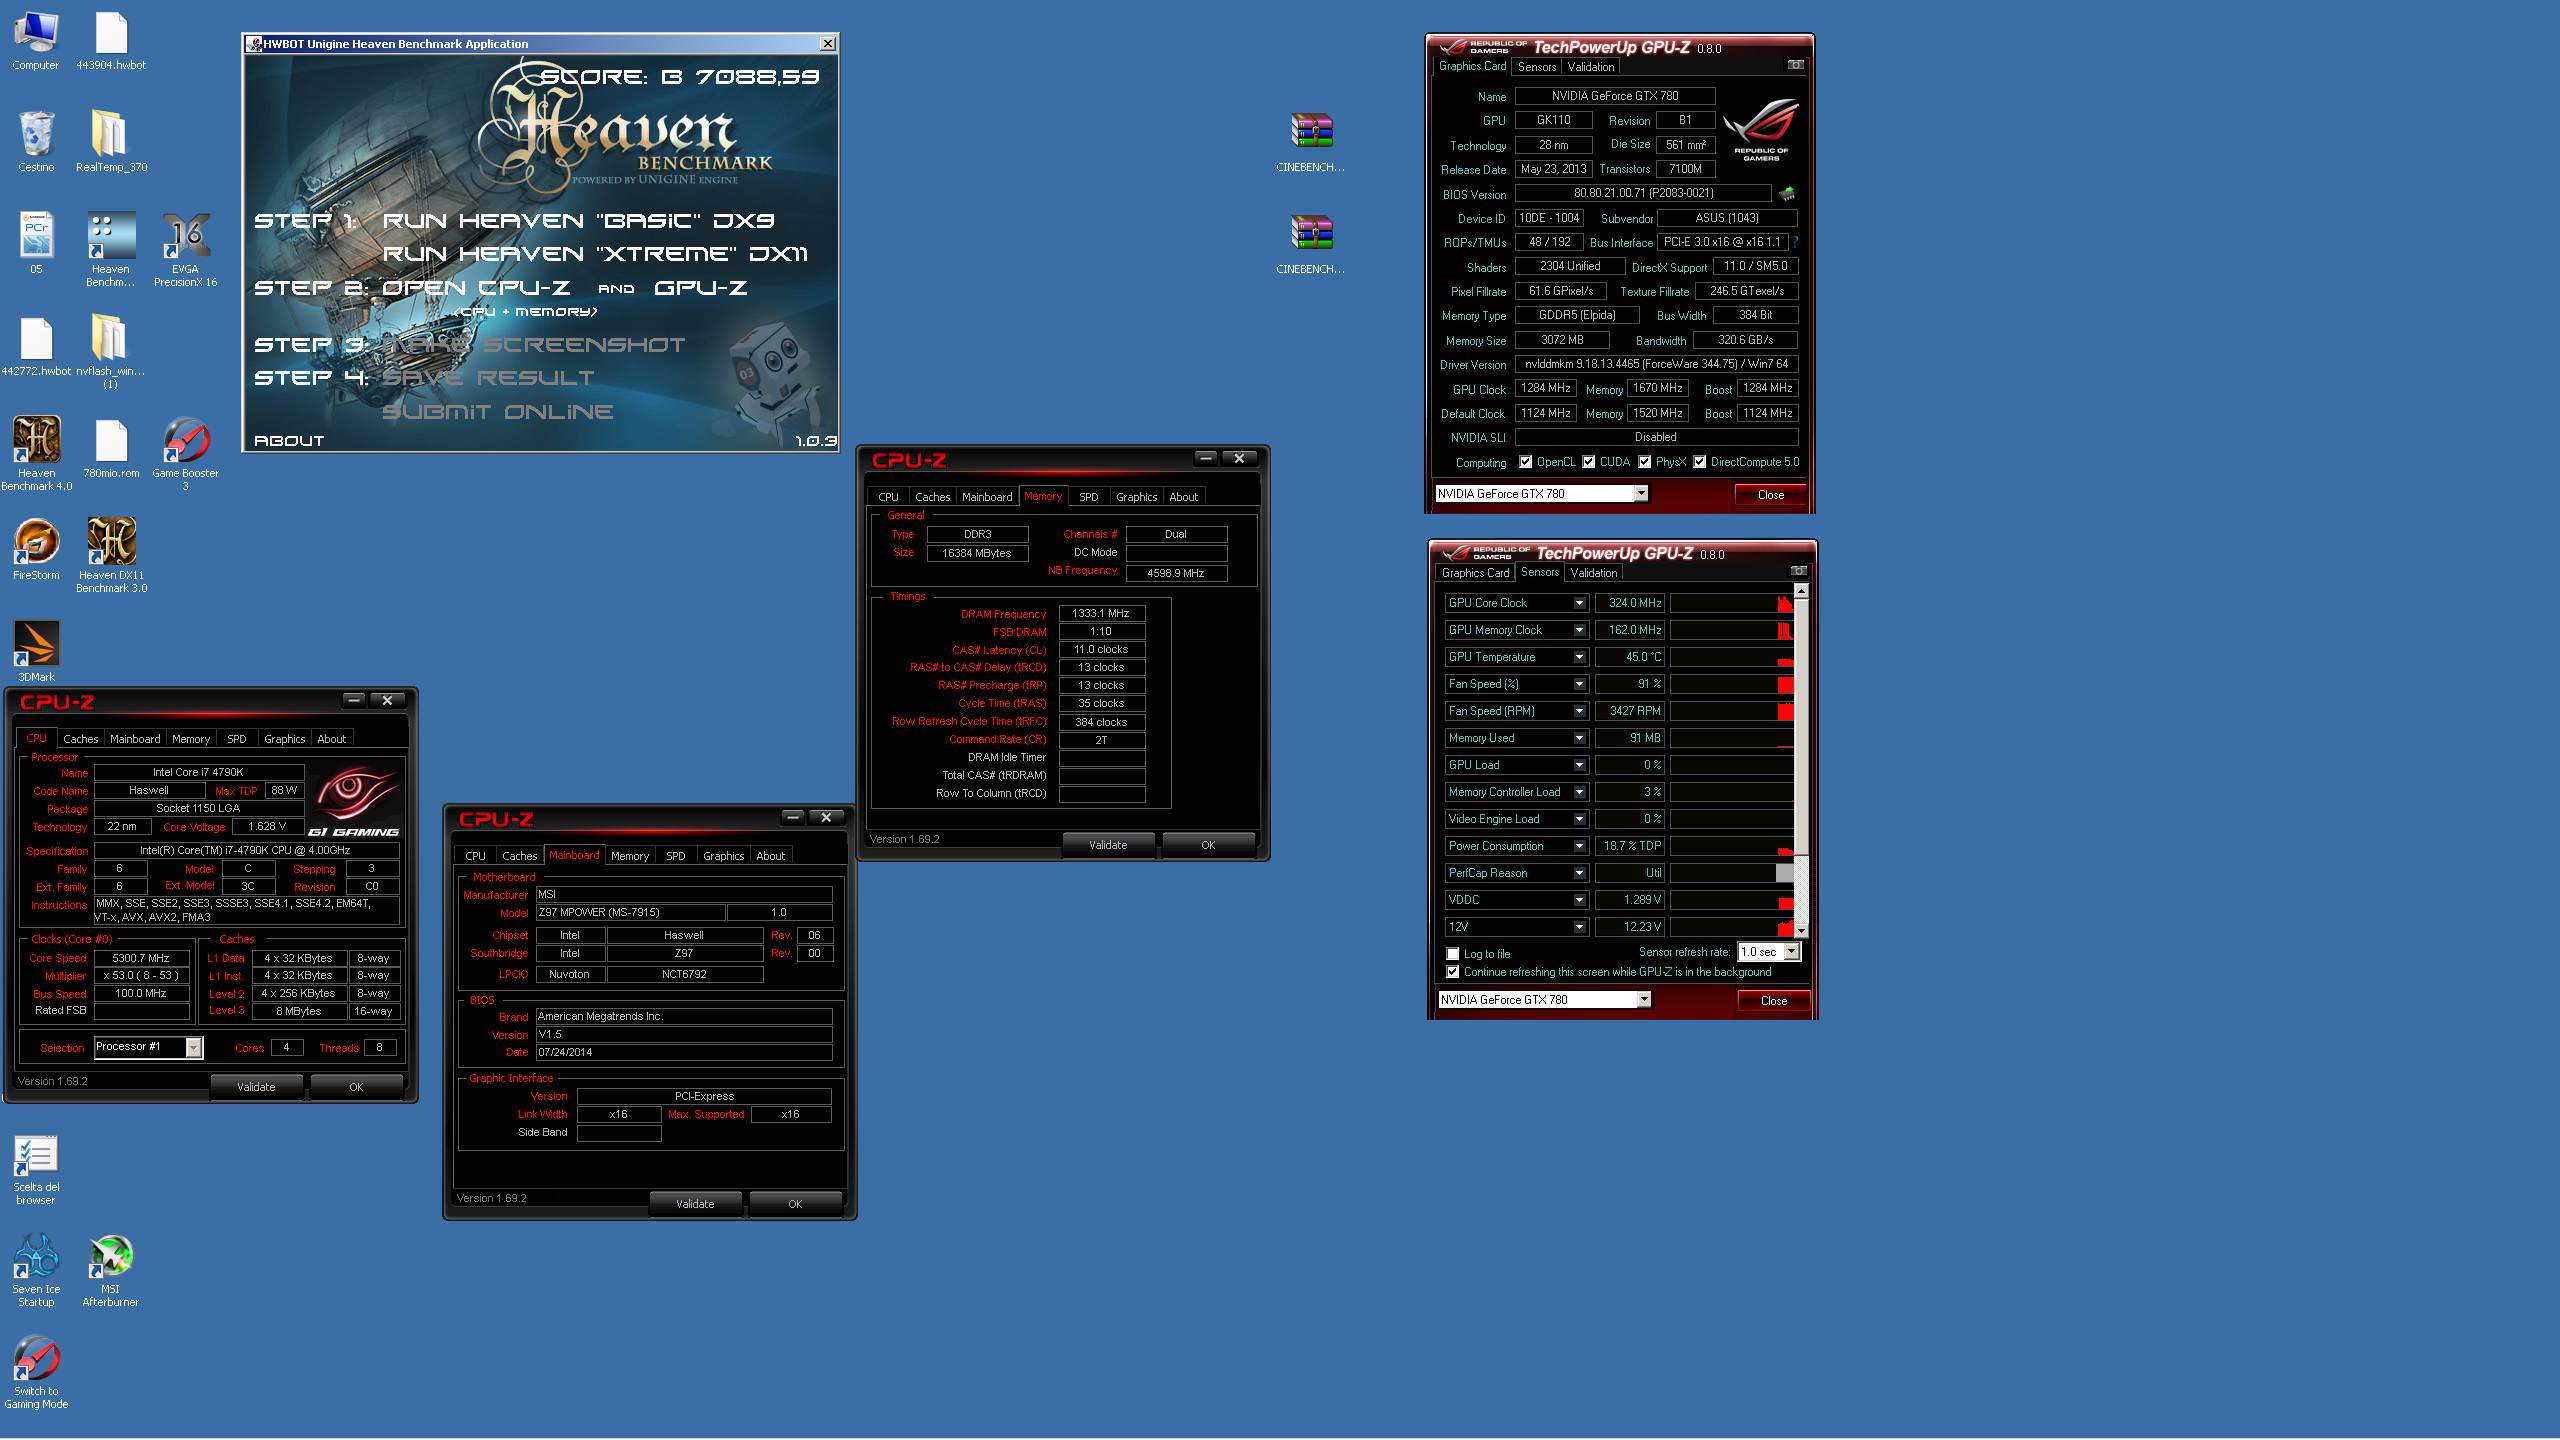Click Validate in the CPU-Z CPU window

(x=256, y=1087)
